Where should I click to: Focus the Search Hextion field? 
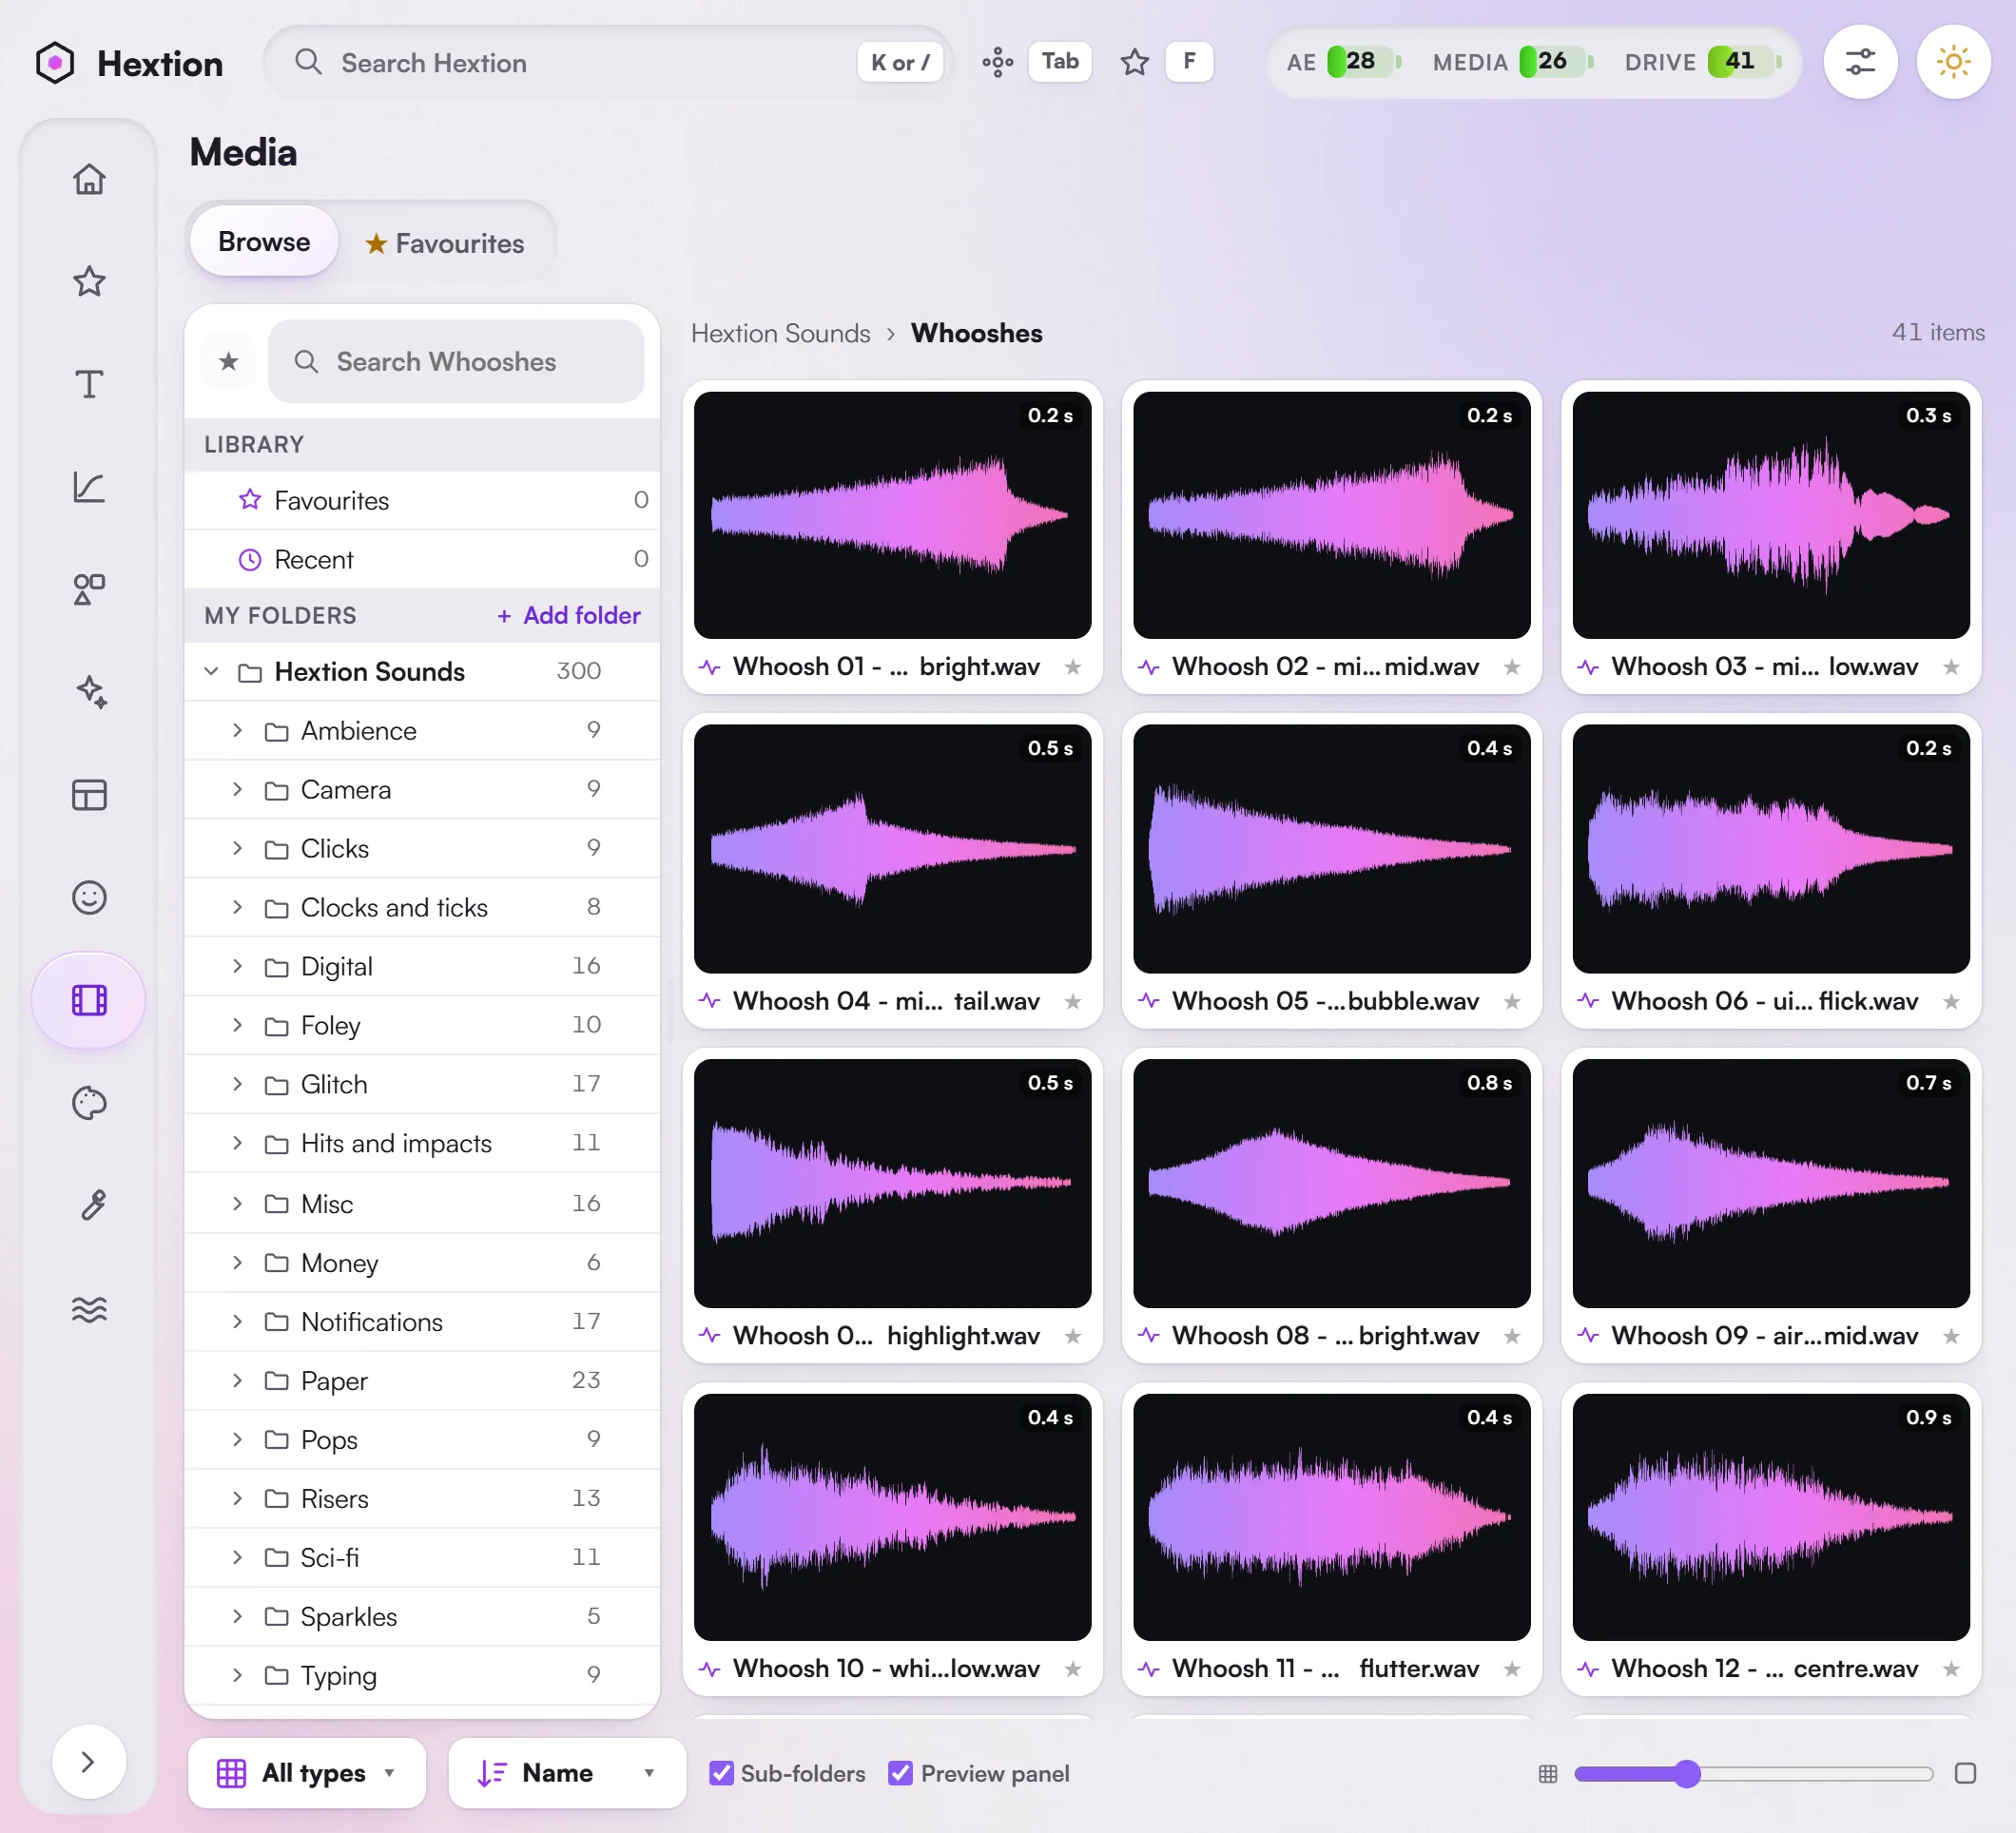608,62
